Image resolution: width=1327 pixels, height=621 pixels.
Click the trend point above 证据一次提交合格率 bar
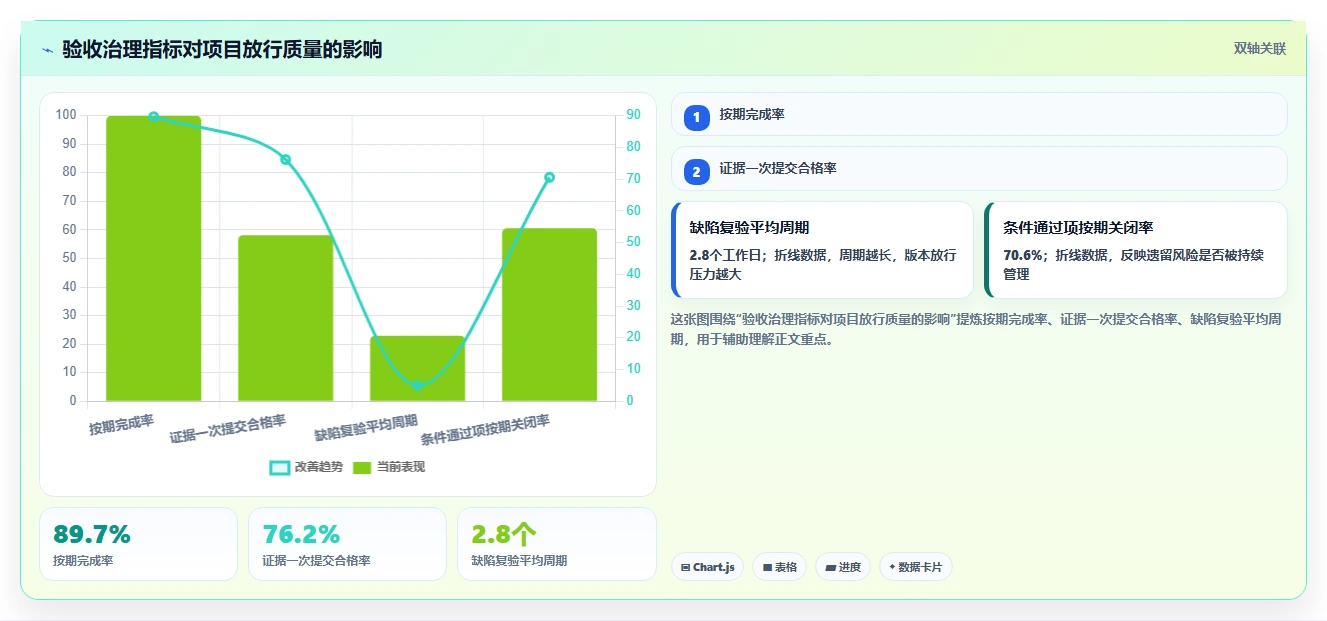pos(285,159)
